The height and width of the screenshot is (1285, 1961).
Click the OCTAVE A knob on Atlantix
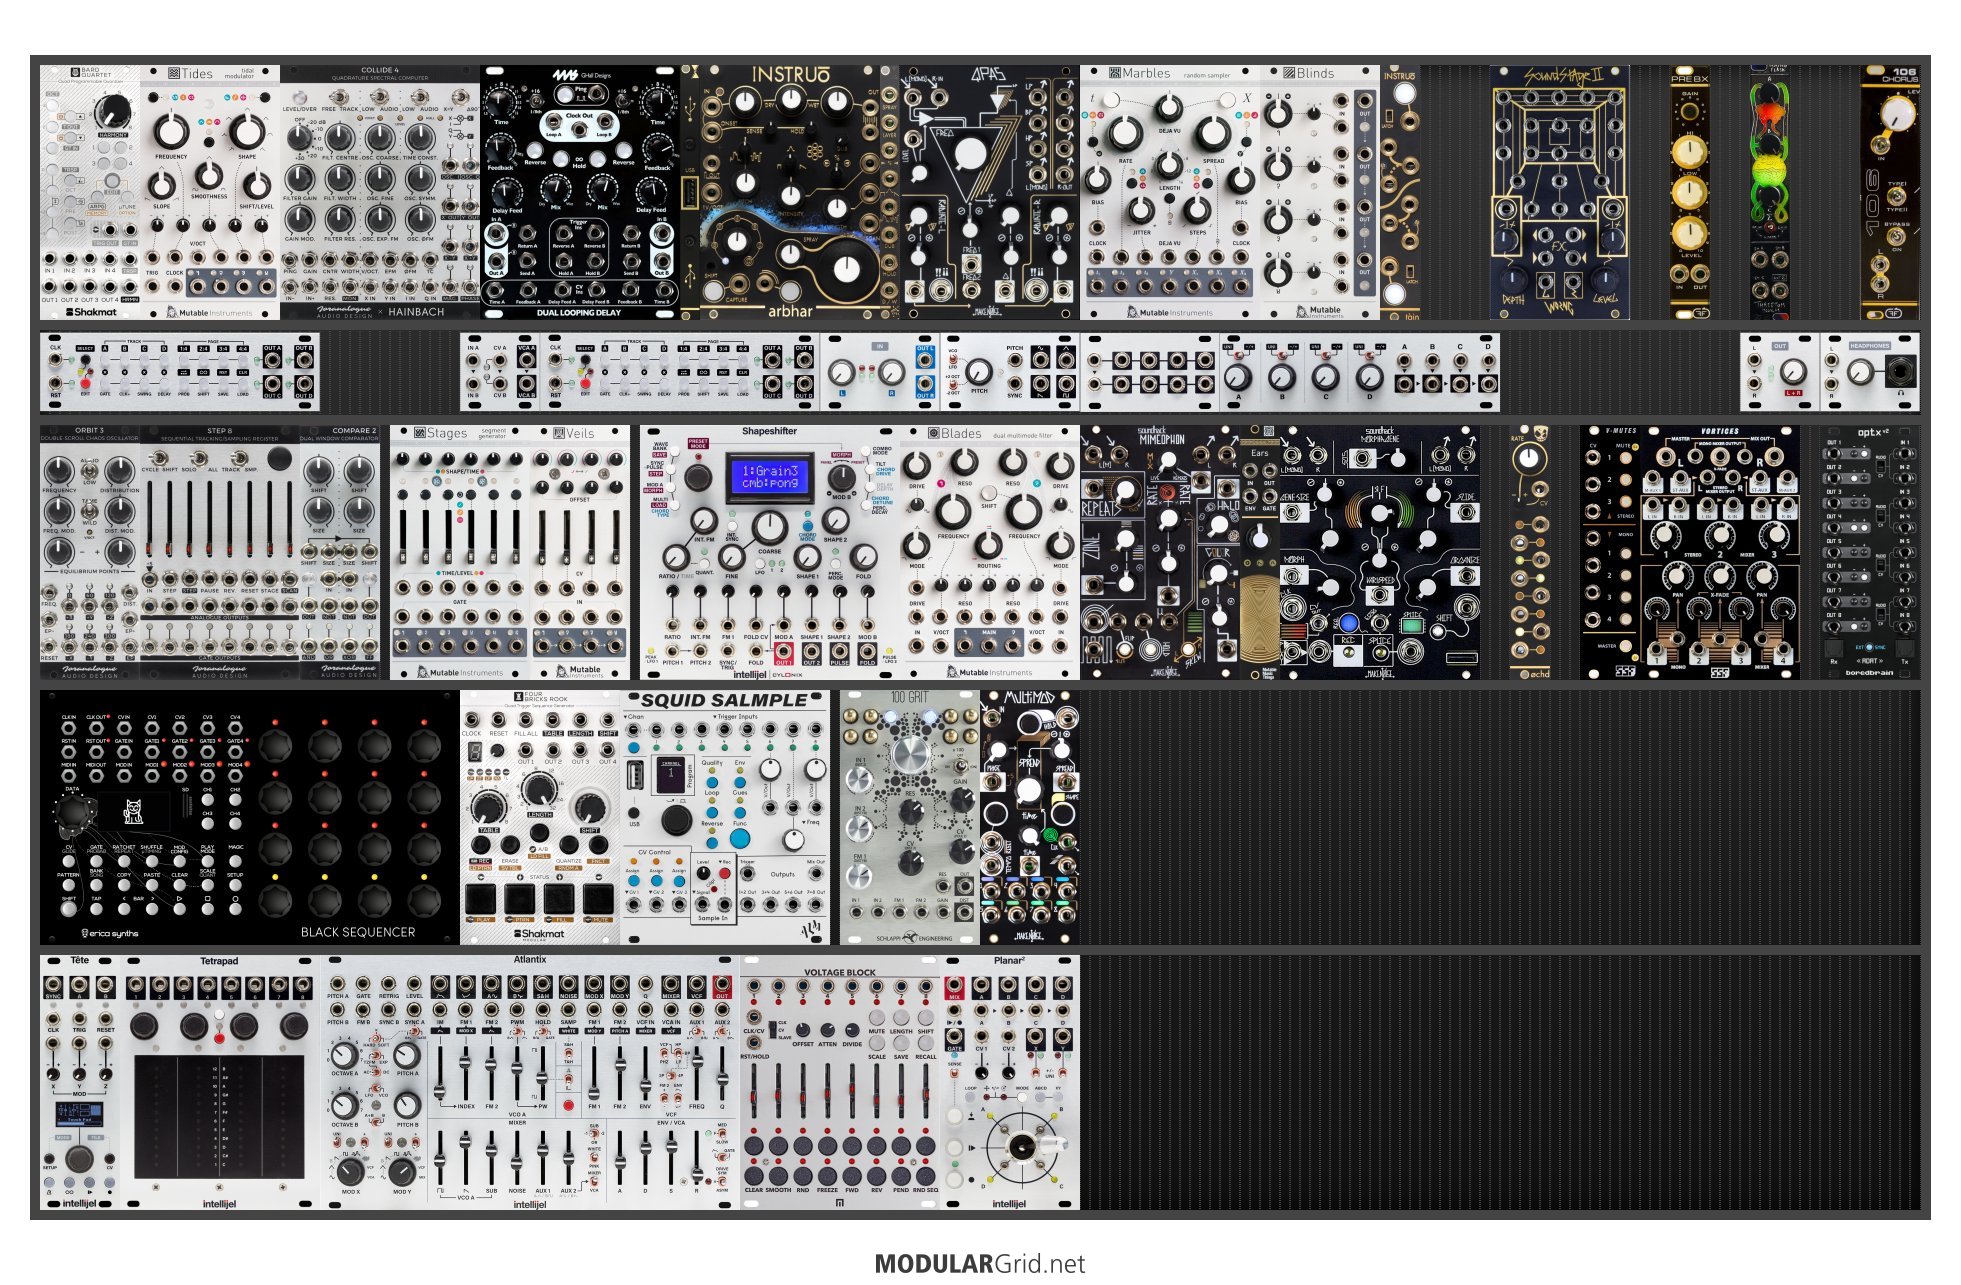click(344, 1055)
